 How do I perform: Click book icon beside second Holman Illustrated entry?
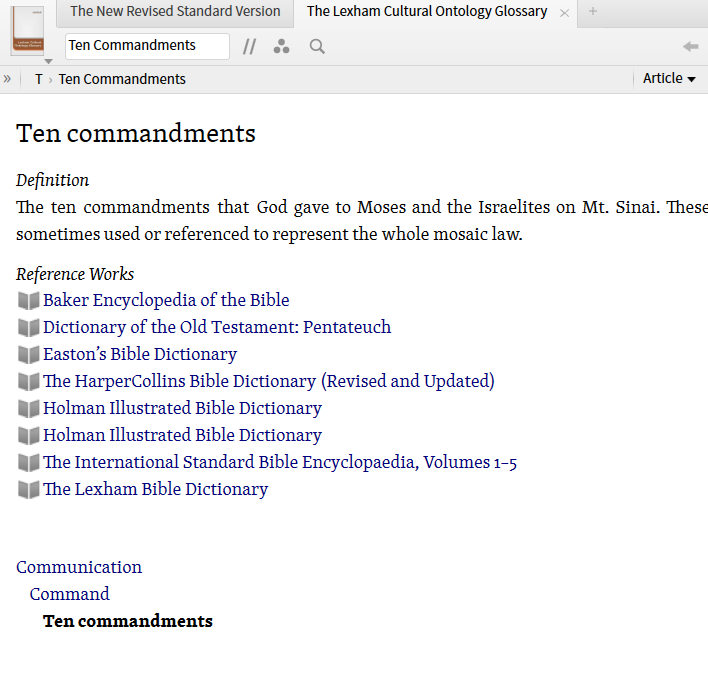[28, 436]
